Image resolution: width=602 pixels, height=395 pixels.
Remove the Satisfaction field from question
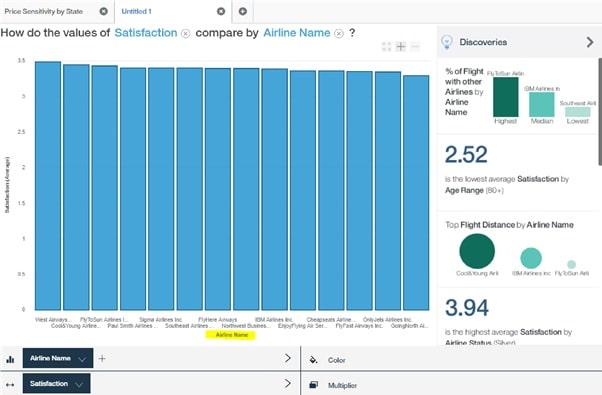[x=185, y=34]
